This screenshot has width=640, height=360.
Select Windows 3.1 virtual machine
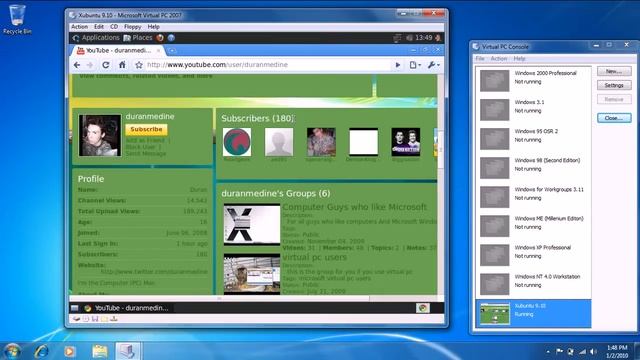tap(533, 109)
